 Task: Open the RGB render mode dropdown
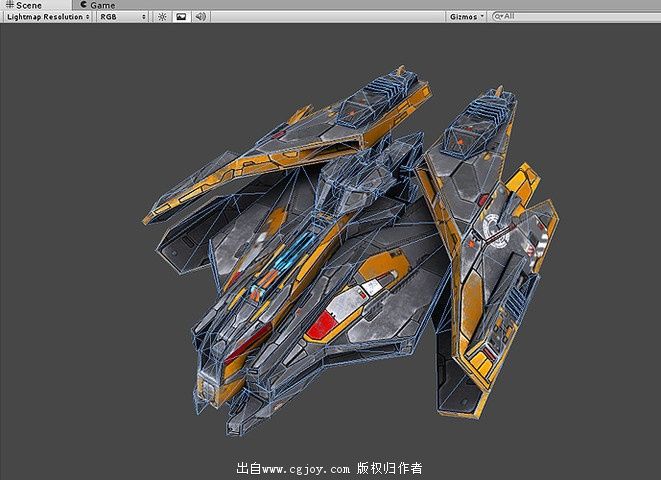pos(123,17)
